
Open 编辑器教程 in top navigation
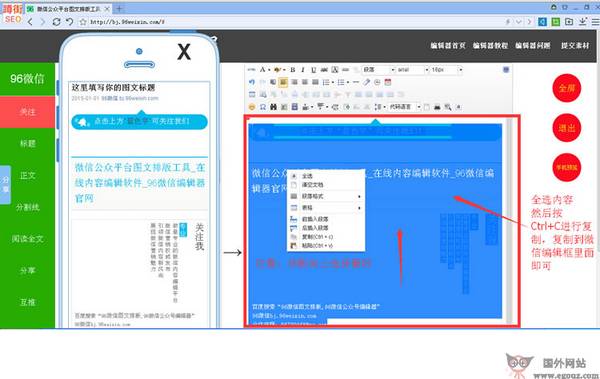(x=490, y=46)
